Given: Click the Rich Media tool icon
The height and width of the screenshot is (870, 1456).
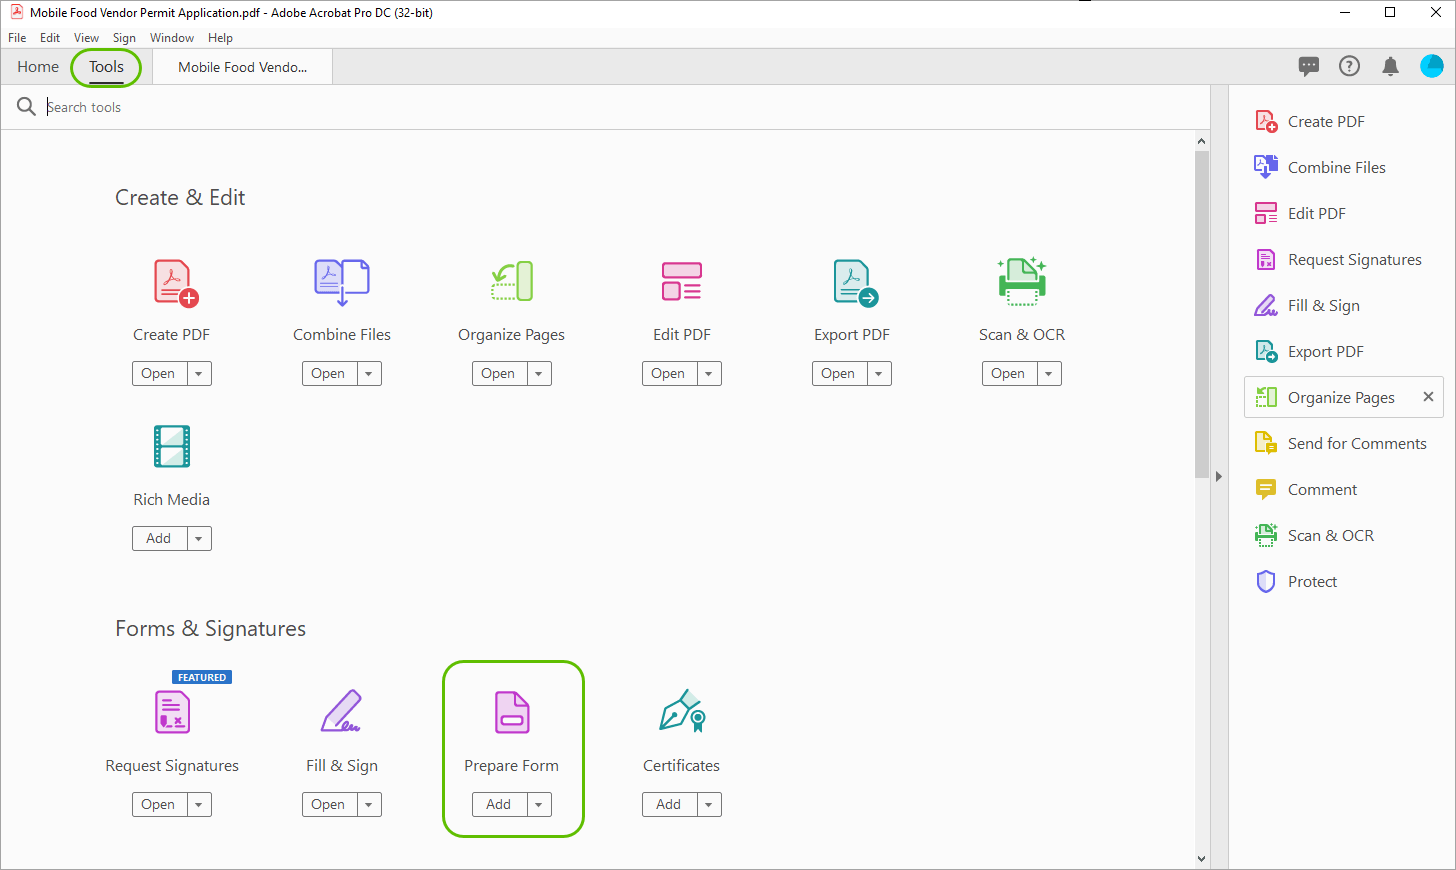Looking at the screenshot, I should coord(171,446).
